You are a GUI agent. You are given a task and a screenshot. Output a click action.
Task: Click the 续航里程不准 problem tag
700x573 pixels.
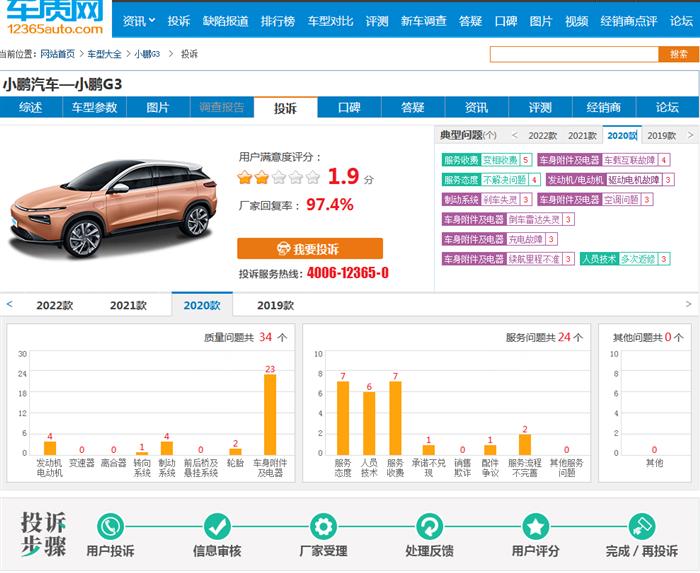[x=534, y=259]
